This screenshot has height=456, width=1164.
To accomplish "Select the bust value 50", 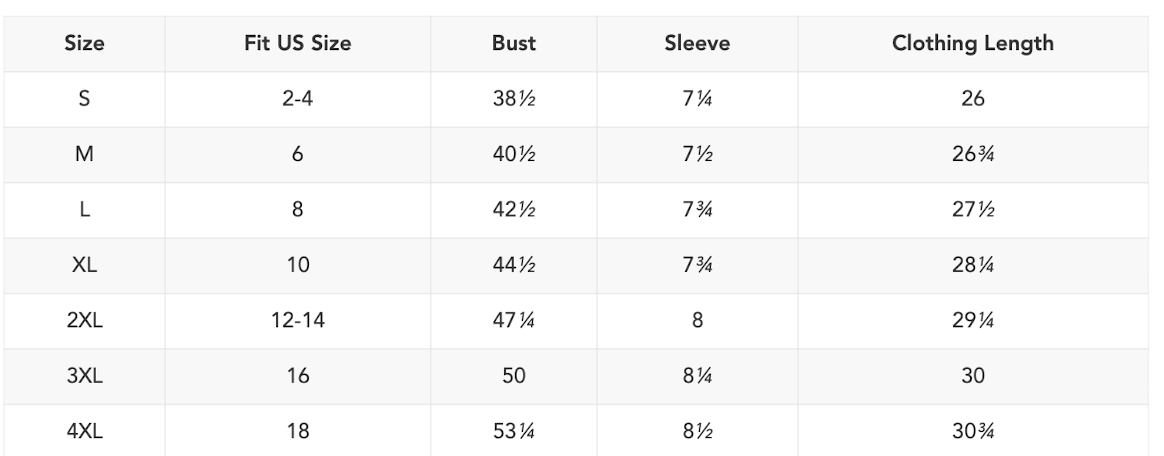I will click(x=514, y=377).
